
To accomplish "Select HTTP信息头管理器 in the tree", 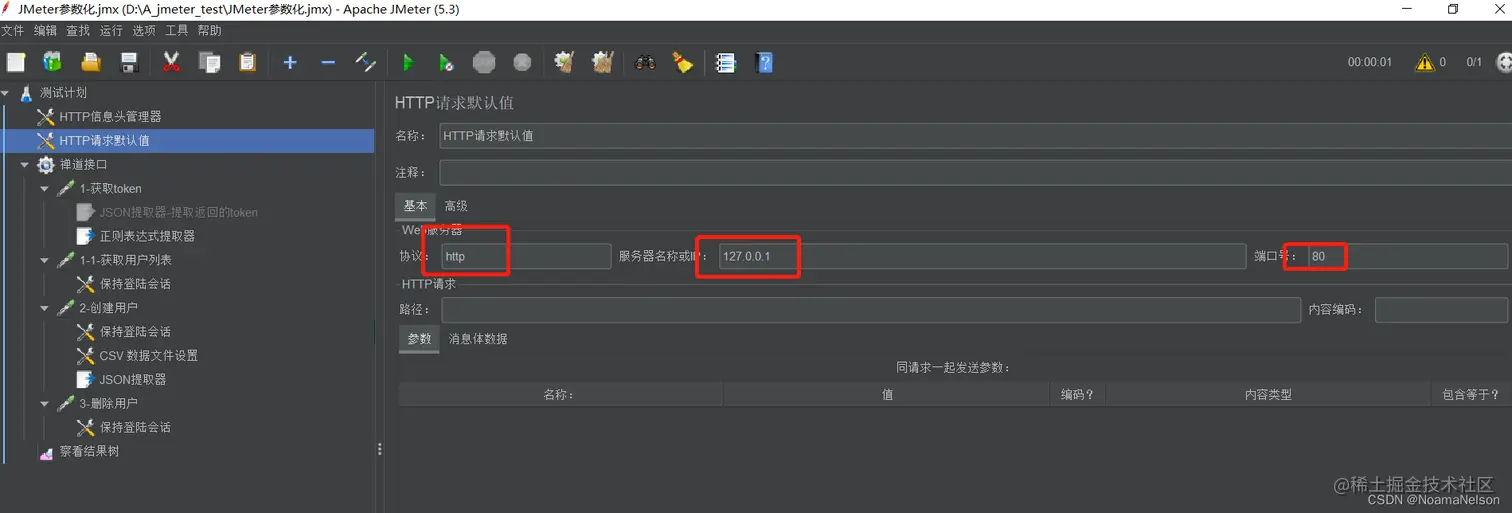I will click(x=110, y=117).
